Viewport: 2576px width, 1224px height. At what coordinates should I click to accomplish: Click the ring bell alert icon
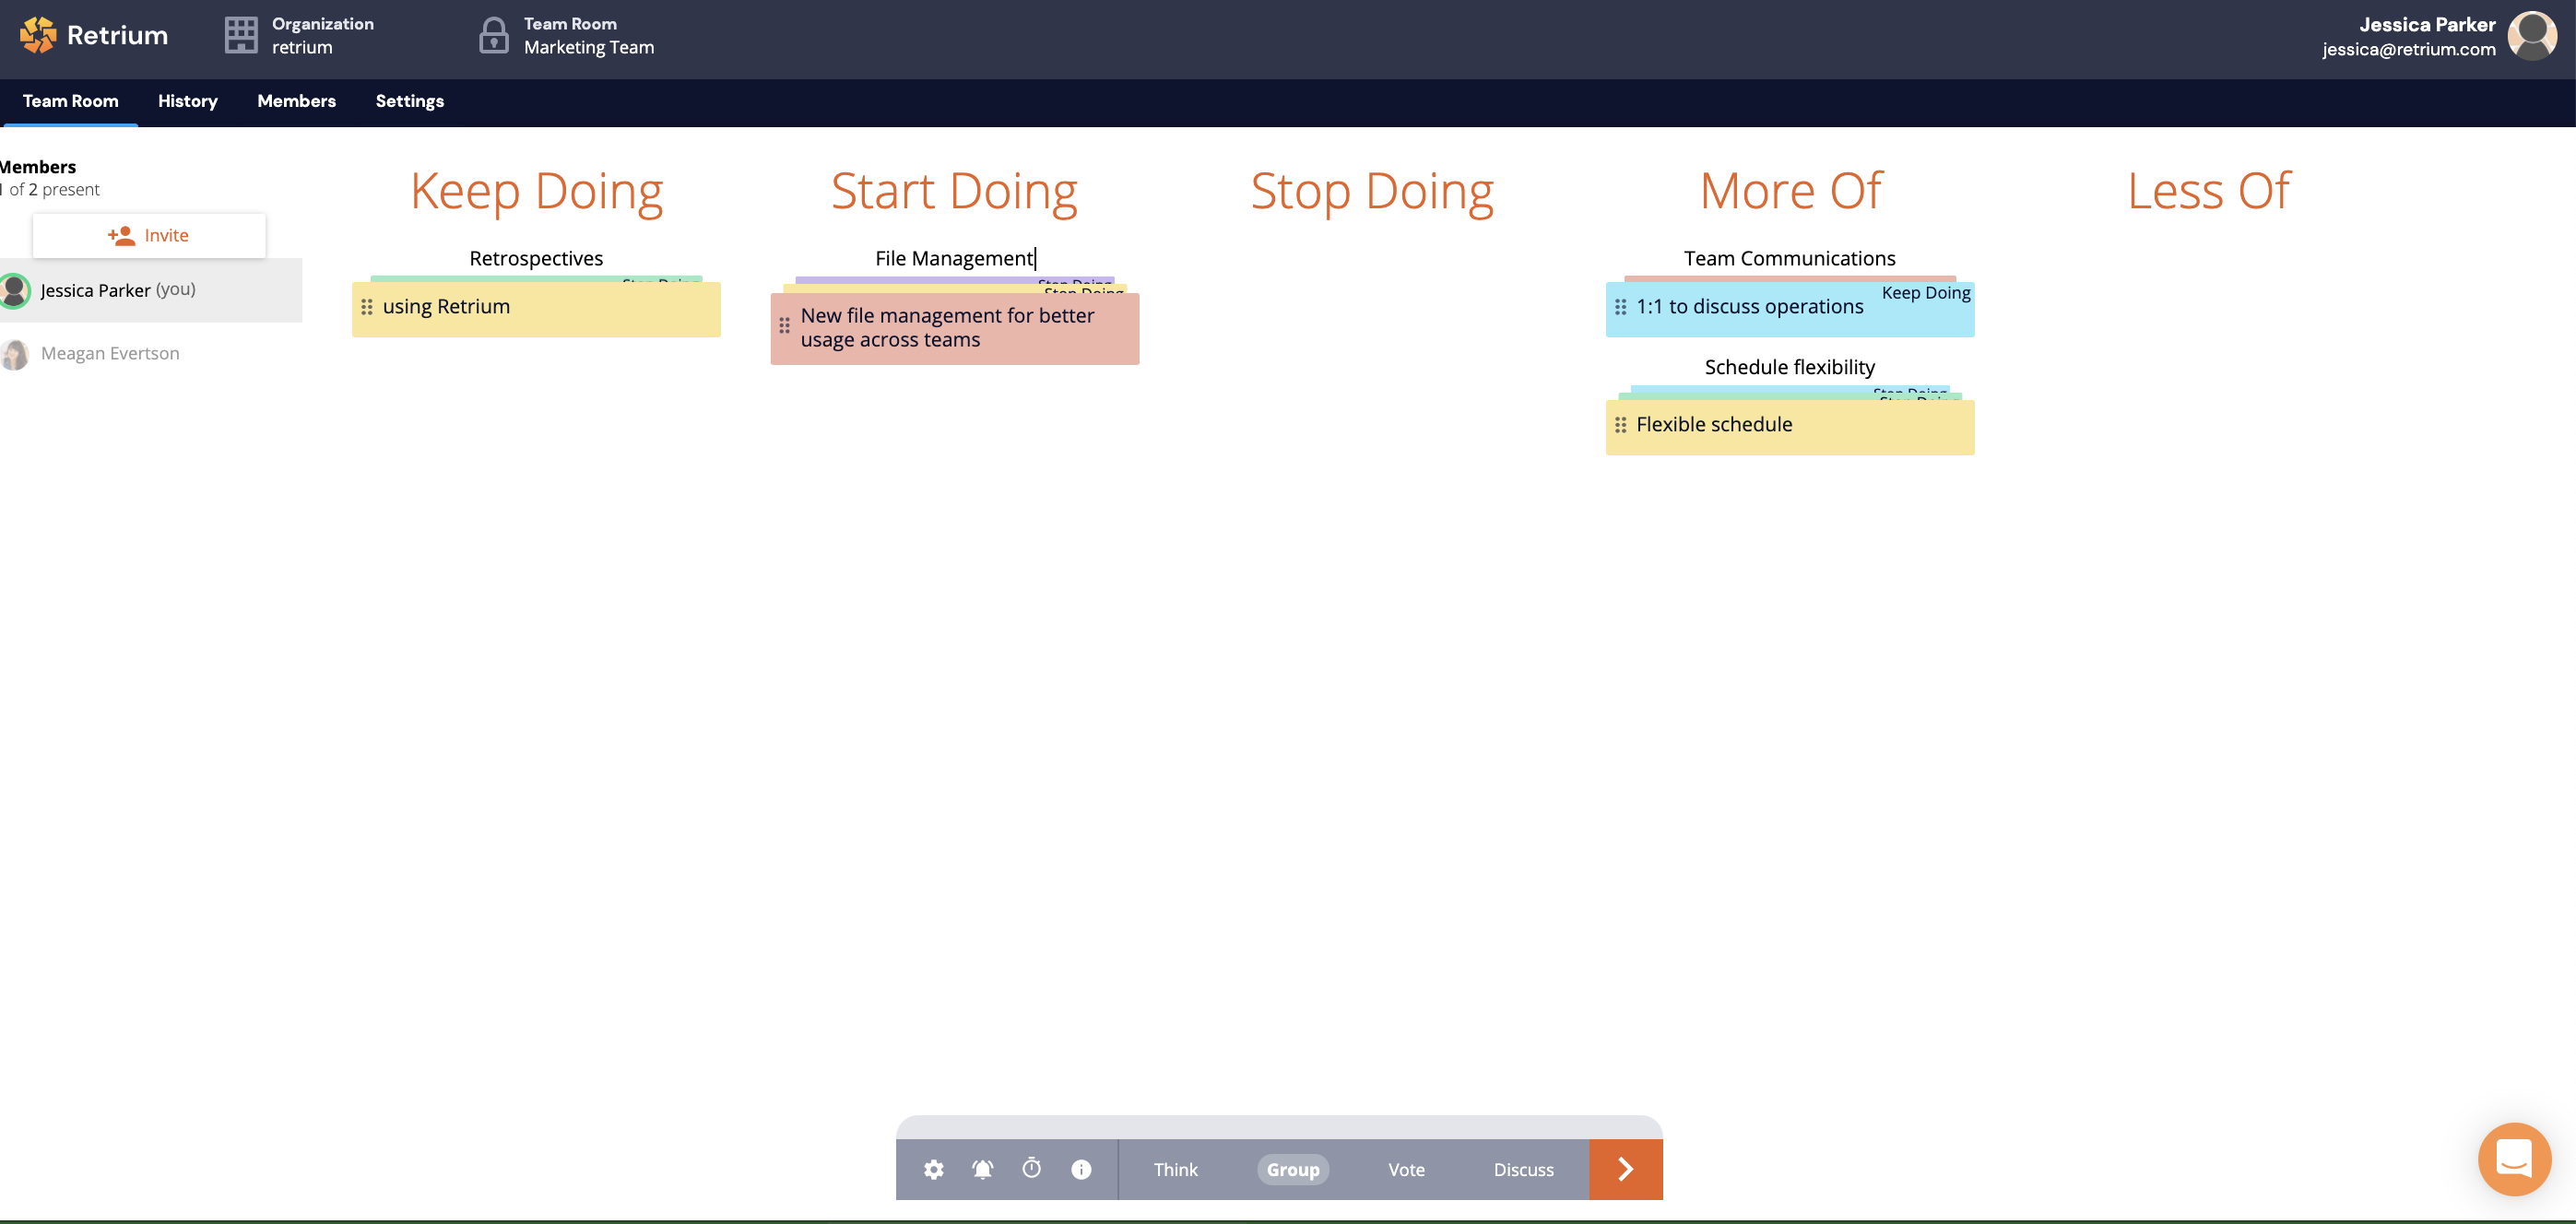pos(982,1169)
